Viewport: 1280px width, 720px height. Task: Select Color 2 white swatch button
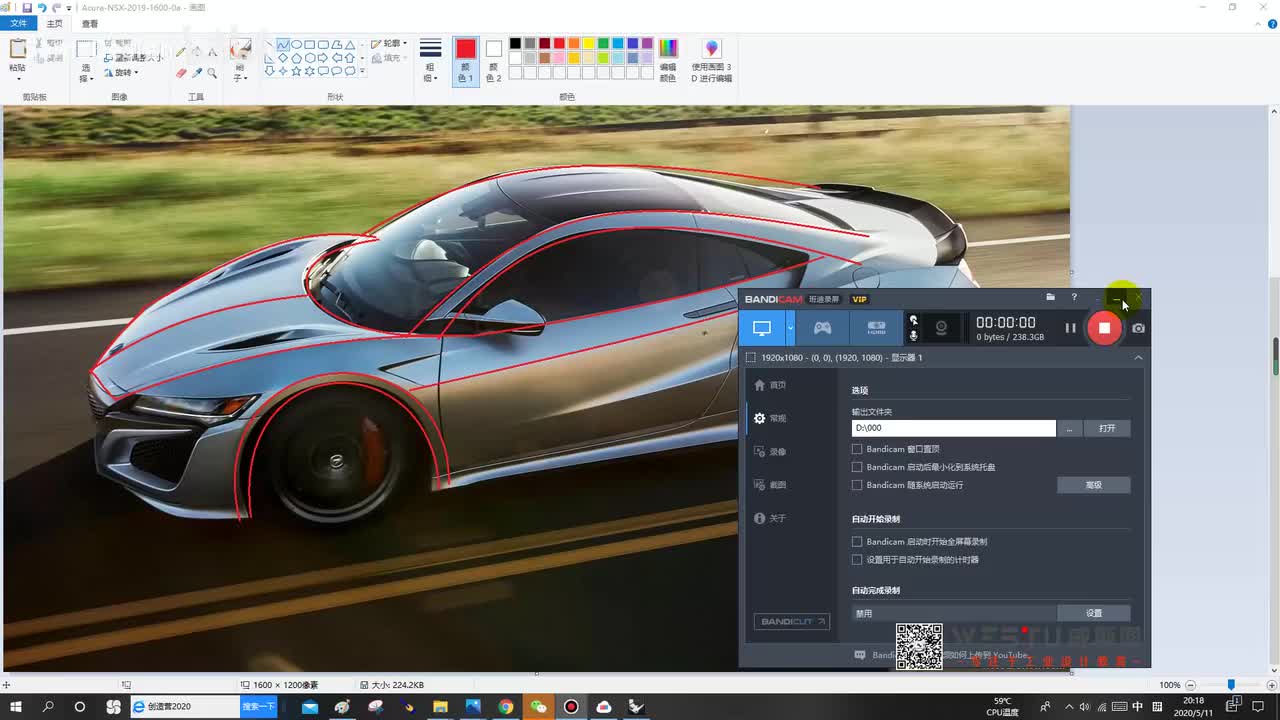click(x=493, y=61)
